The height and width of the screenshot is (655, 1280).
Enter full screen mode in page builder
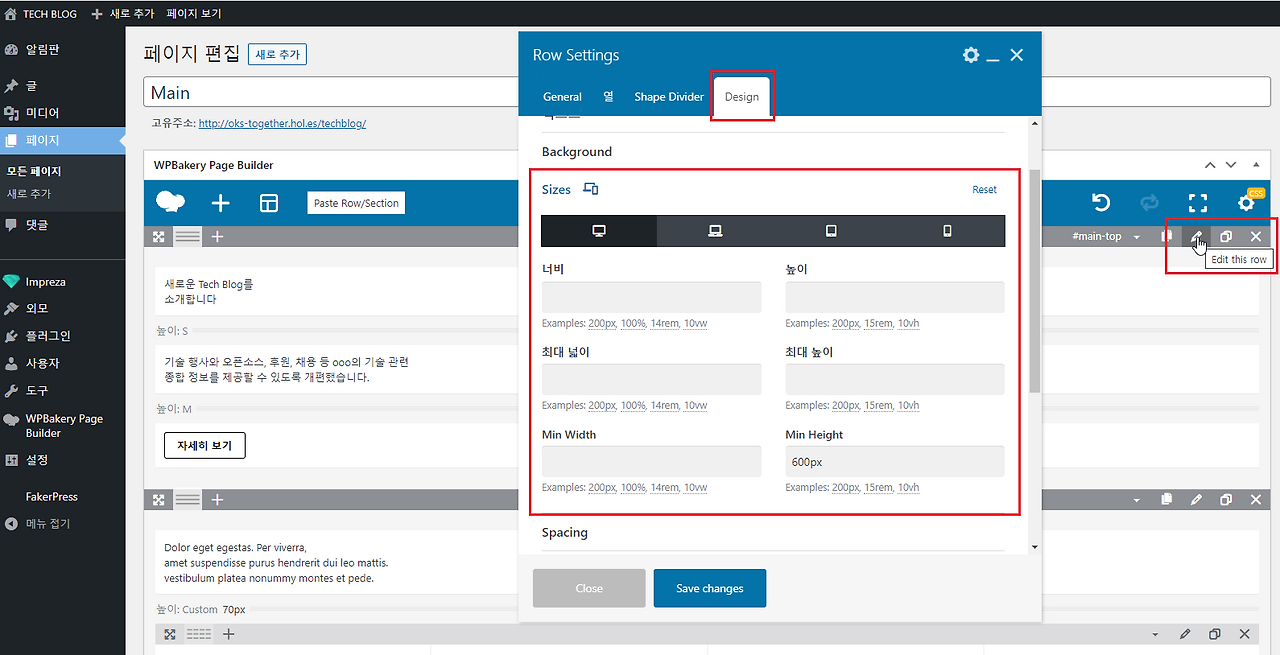click(1198, 203)
